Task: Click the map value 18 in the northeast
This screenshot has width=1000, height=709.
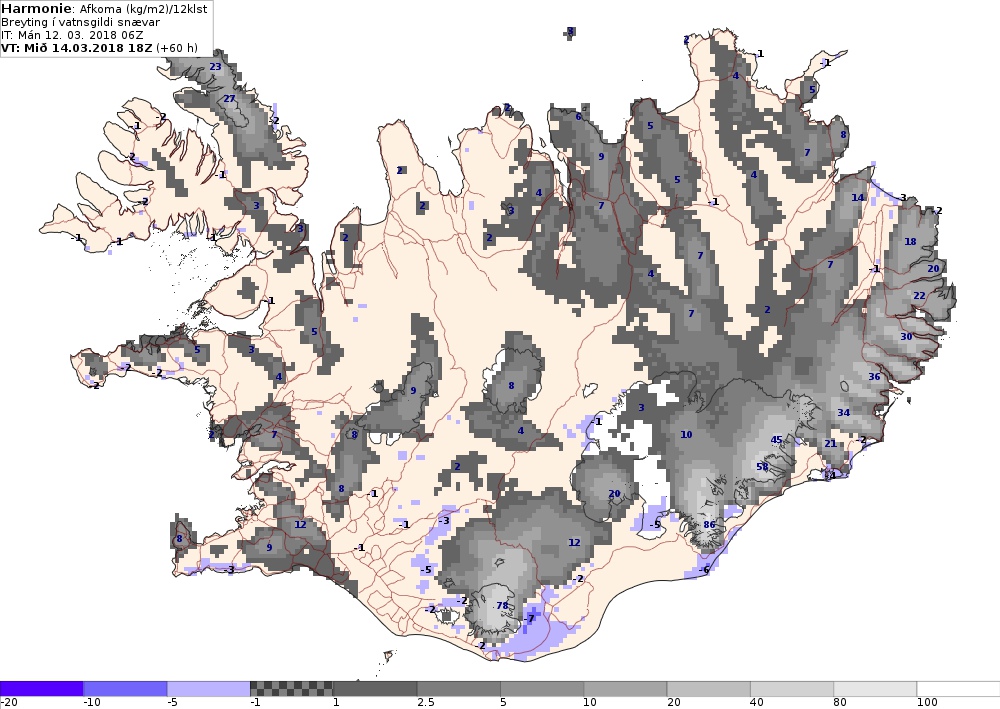Action: tap(910, 242)
